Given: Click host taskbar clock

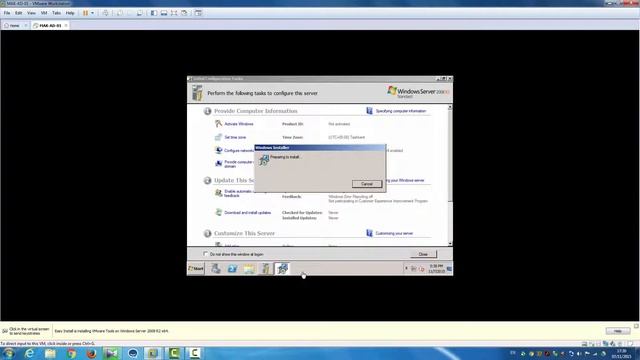Looking at the screenshot, I should pyautogui.click(x=621, y=353).
